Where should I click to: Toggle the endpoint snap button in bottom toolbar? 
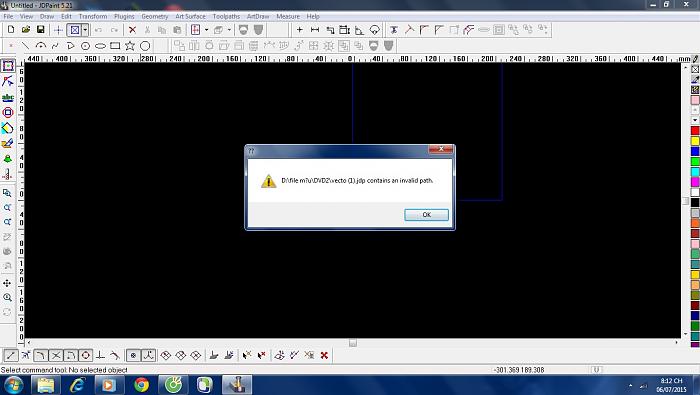pos(11,355)
